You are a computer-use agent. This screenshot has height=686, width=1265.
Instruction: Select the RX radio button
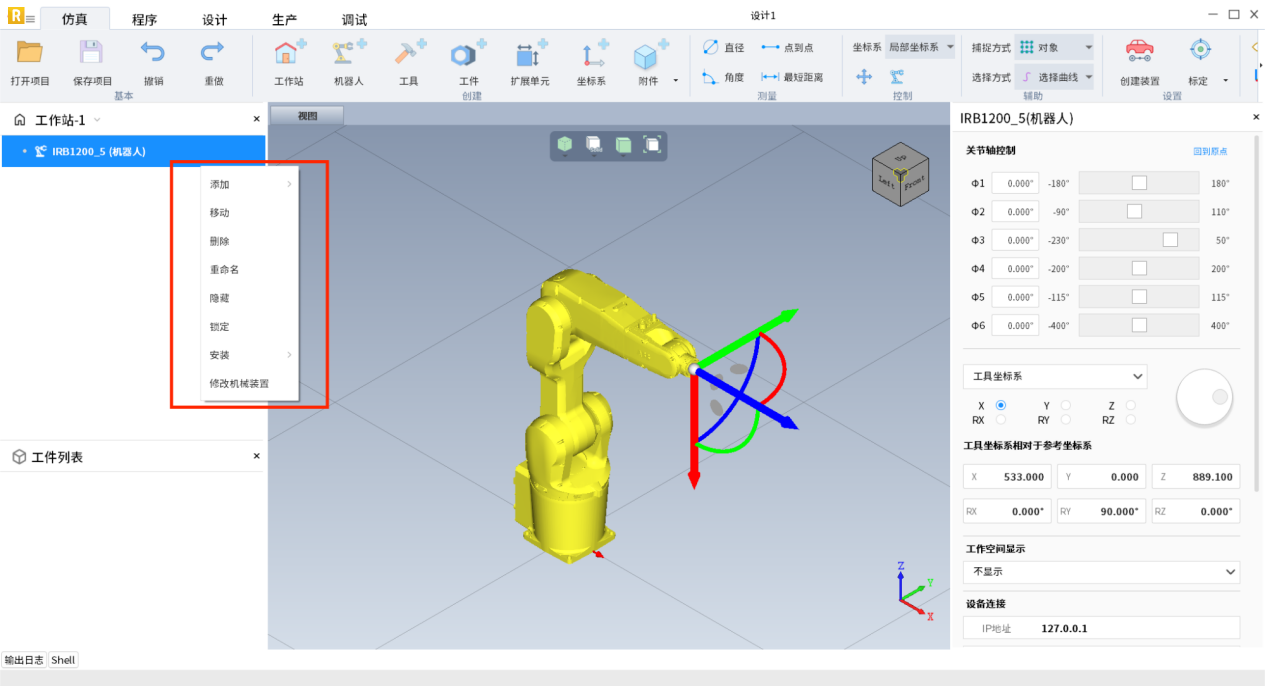click(1001, 421)
